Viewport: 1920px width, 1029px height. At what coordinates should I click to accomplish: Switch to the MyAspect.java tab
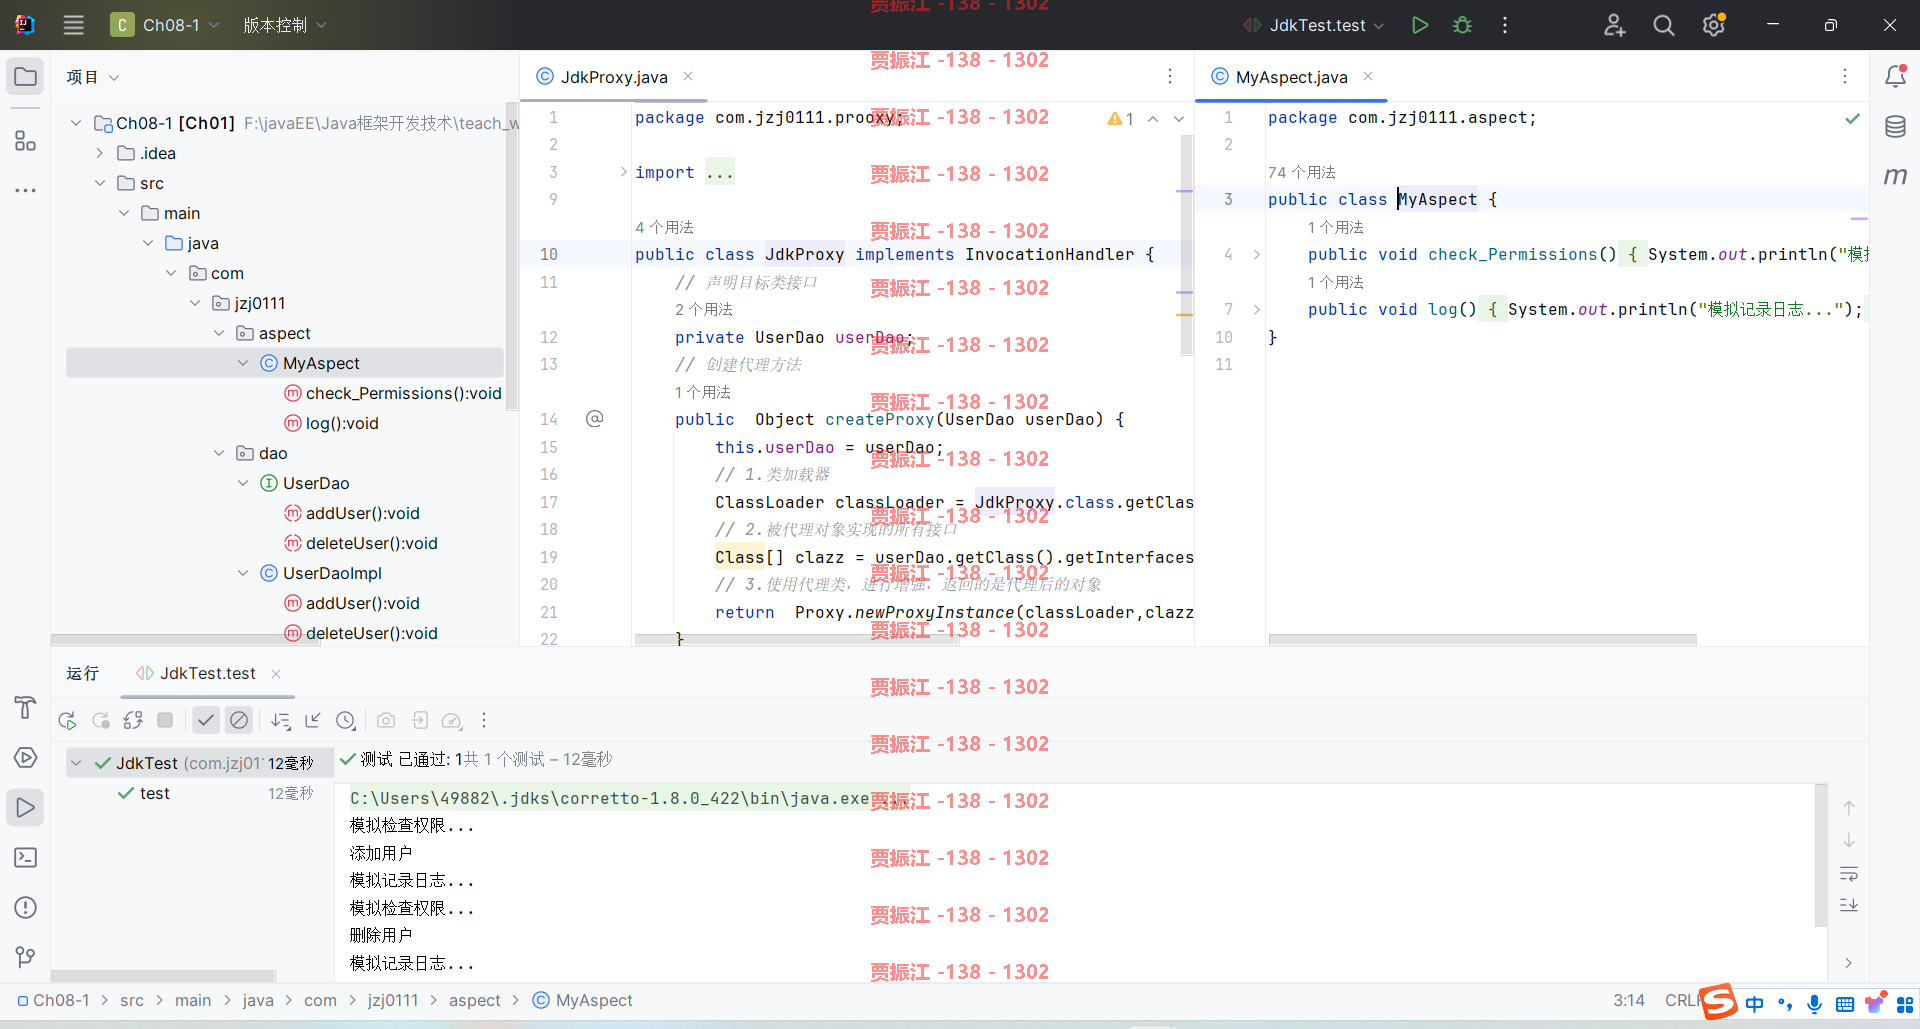(1291, 77)
